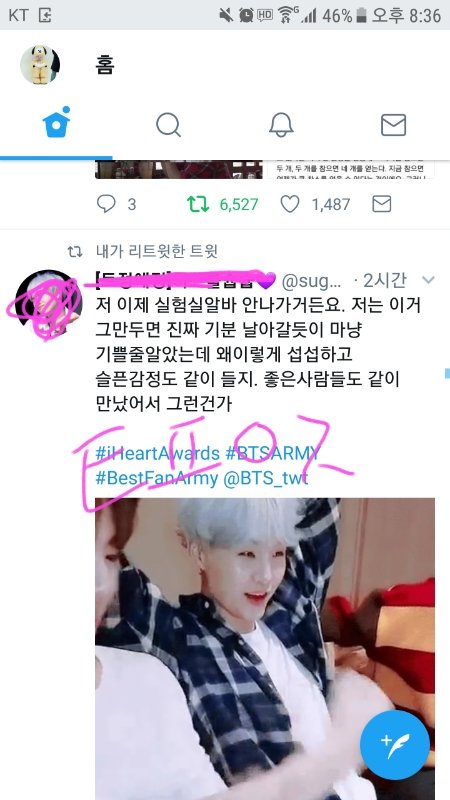Open the @BTS_twt mention
Viewport: 450px width, 800px height.
[266, 479]
